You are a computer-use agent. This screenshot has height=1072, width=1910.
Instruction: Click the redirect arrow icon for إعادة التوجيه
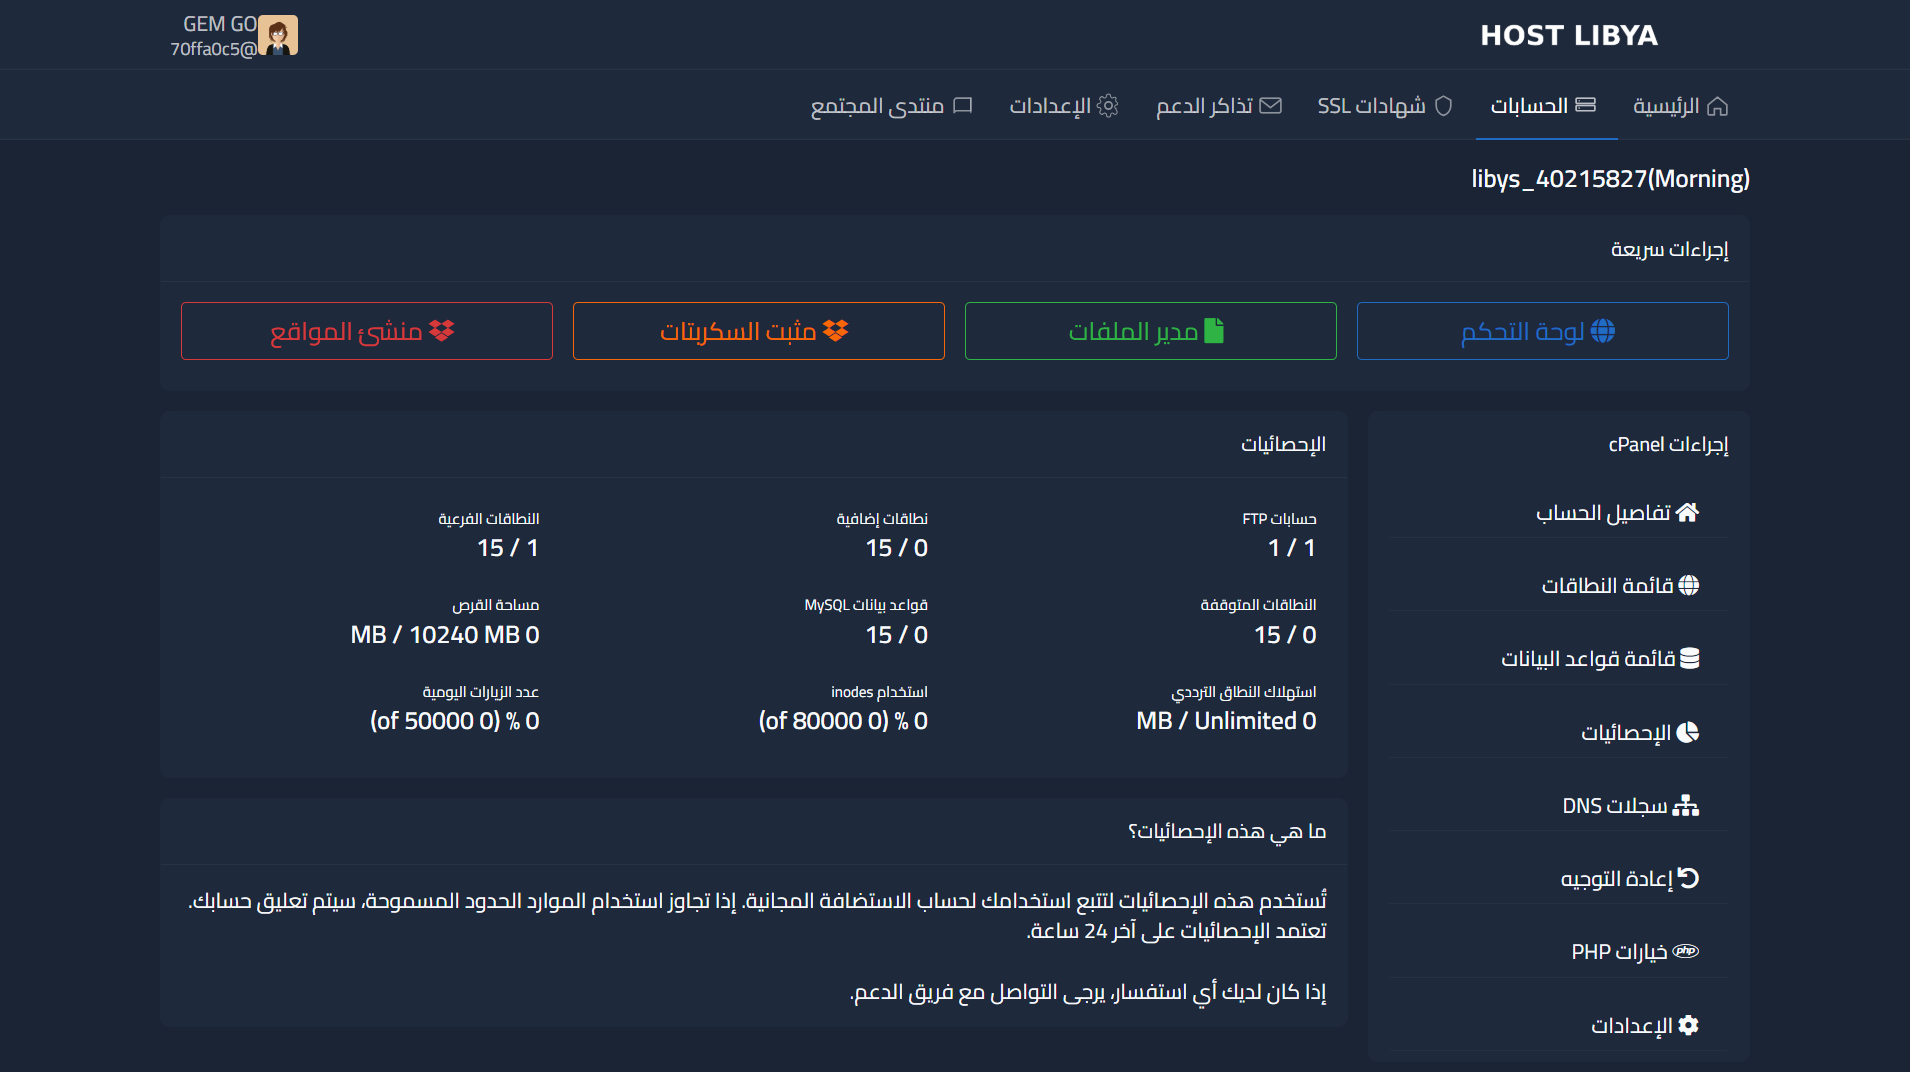pos(1690,878)
